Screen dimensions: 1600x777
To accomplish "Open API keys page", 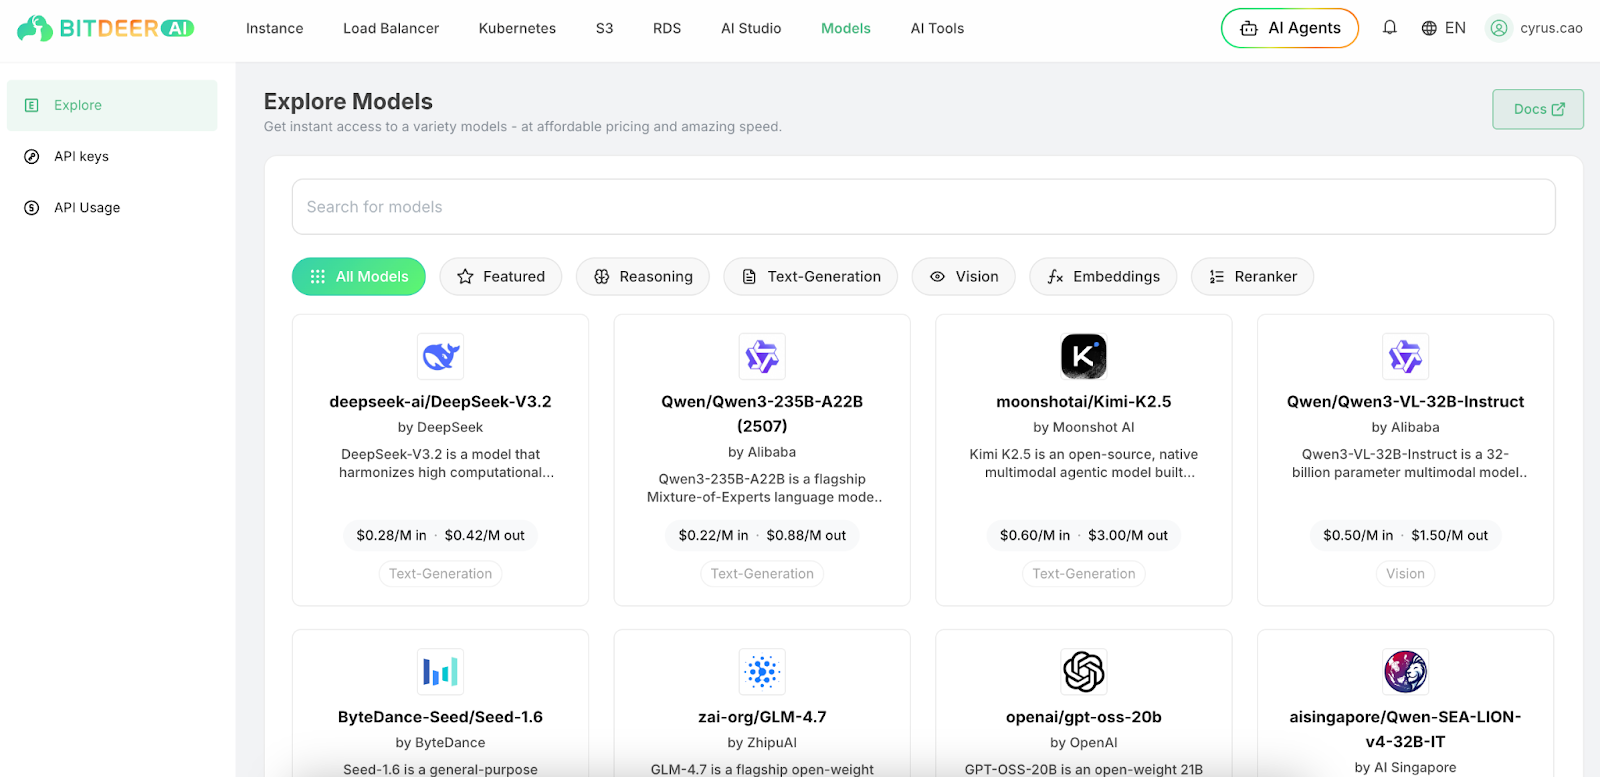I will click(112, 156).
